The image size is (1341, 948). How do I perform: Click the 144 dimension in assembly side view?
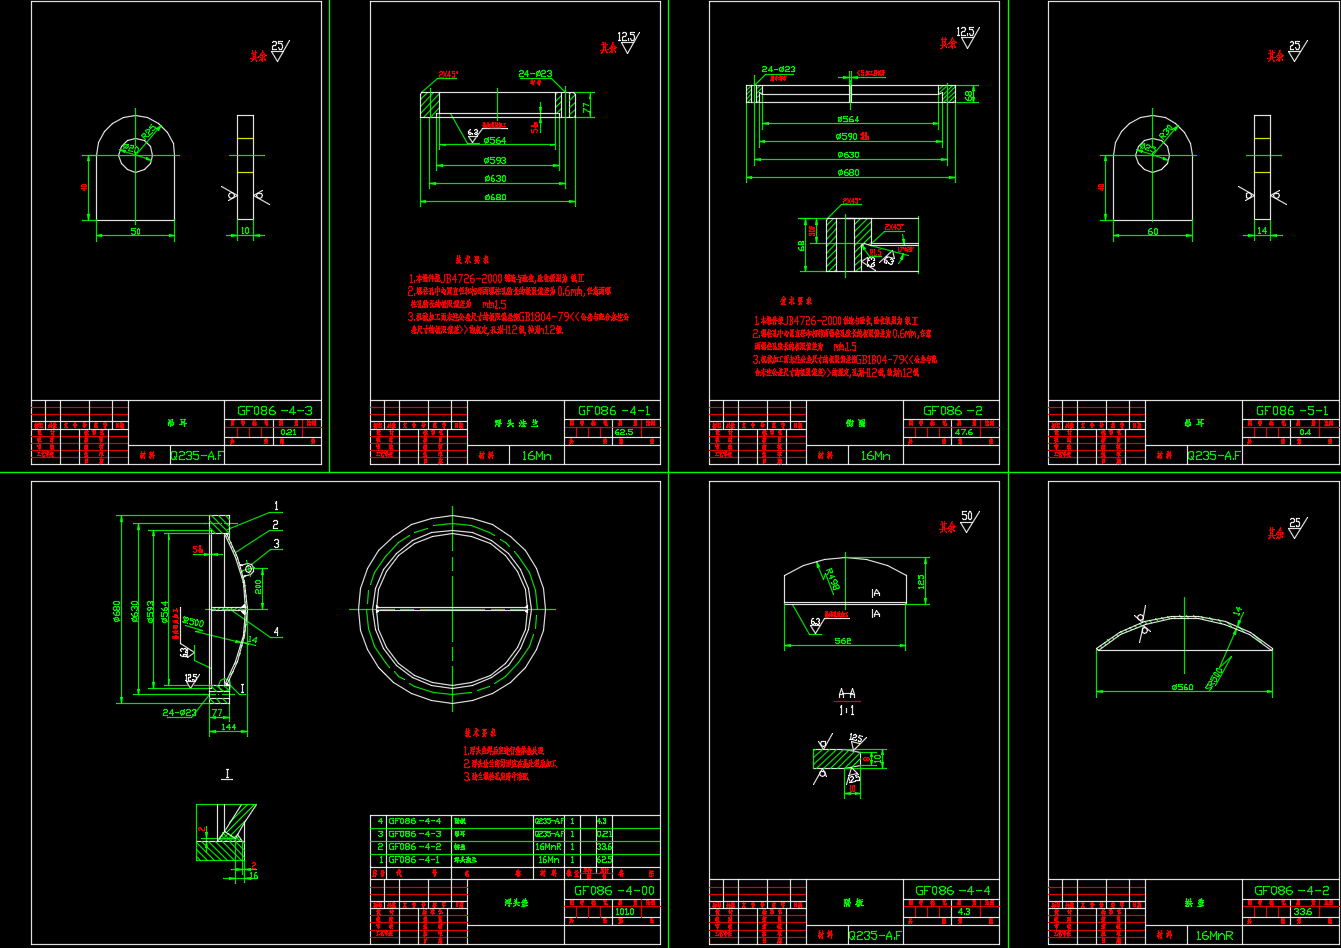tap(227, 728)
